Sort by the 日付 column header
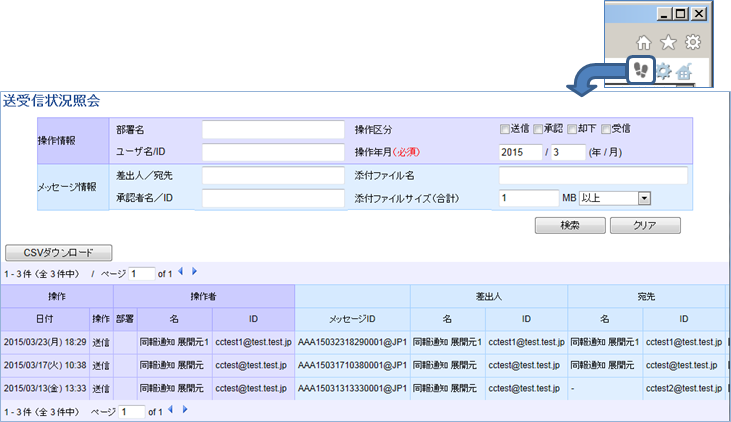Screen dimensions: 731x422 click(x=45, y=318)
